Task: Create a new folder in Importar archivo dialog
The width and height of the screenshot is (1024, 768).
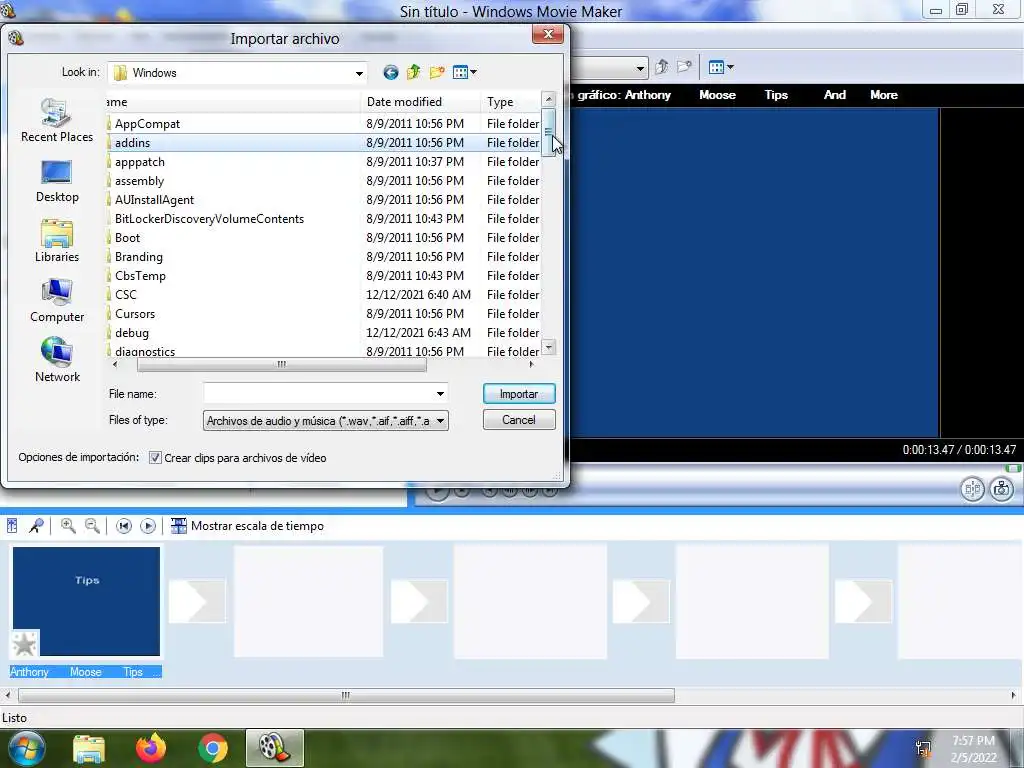Action: point(437,72)
